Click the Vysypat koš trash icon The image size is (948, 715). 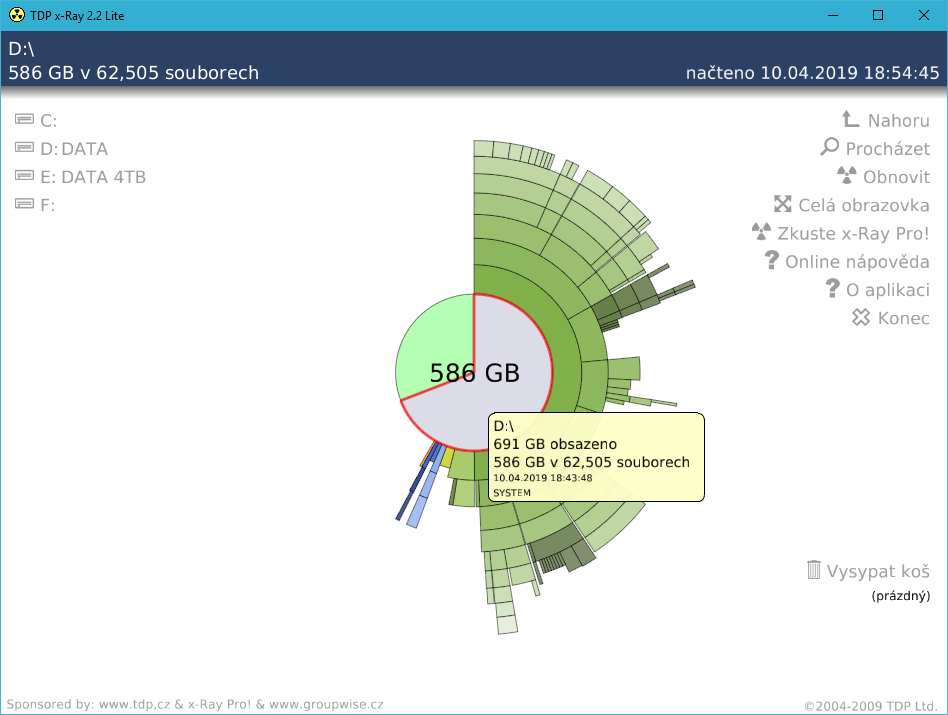pyautogui.click(x=814, y=570)
